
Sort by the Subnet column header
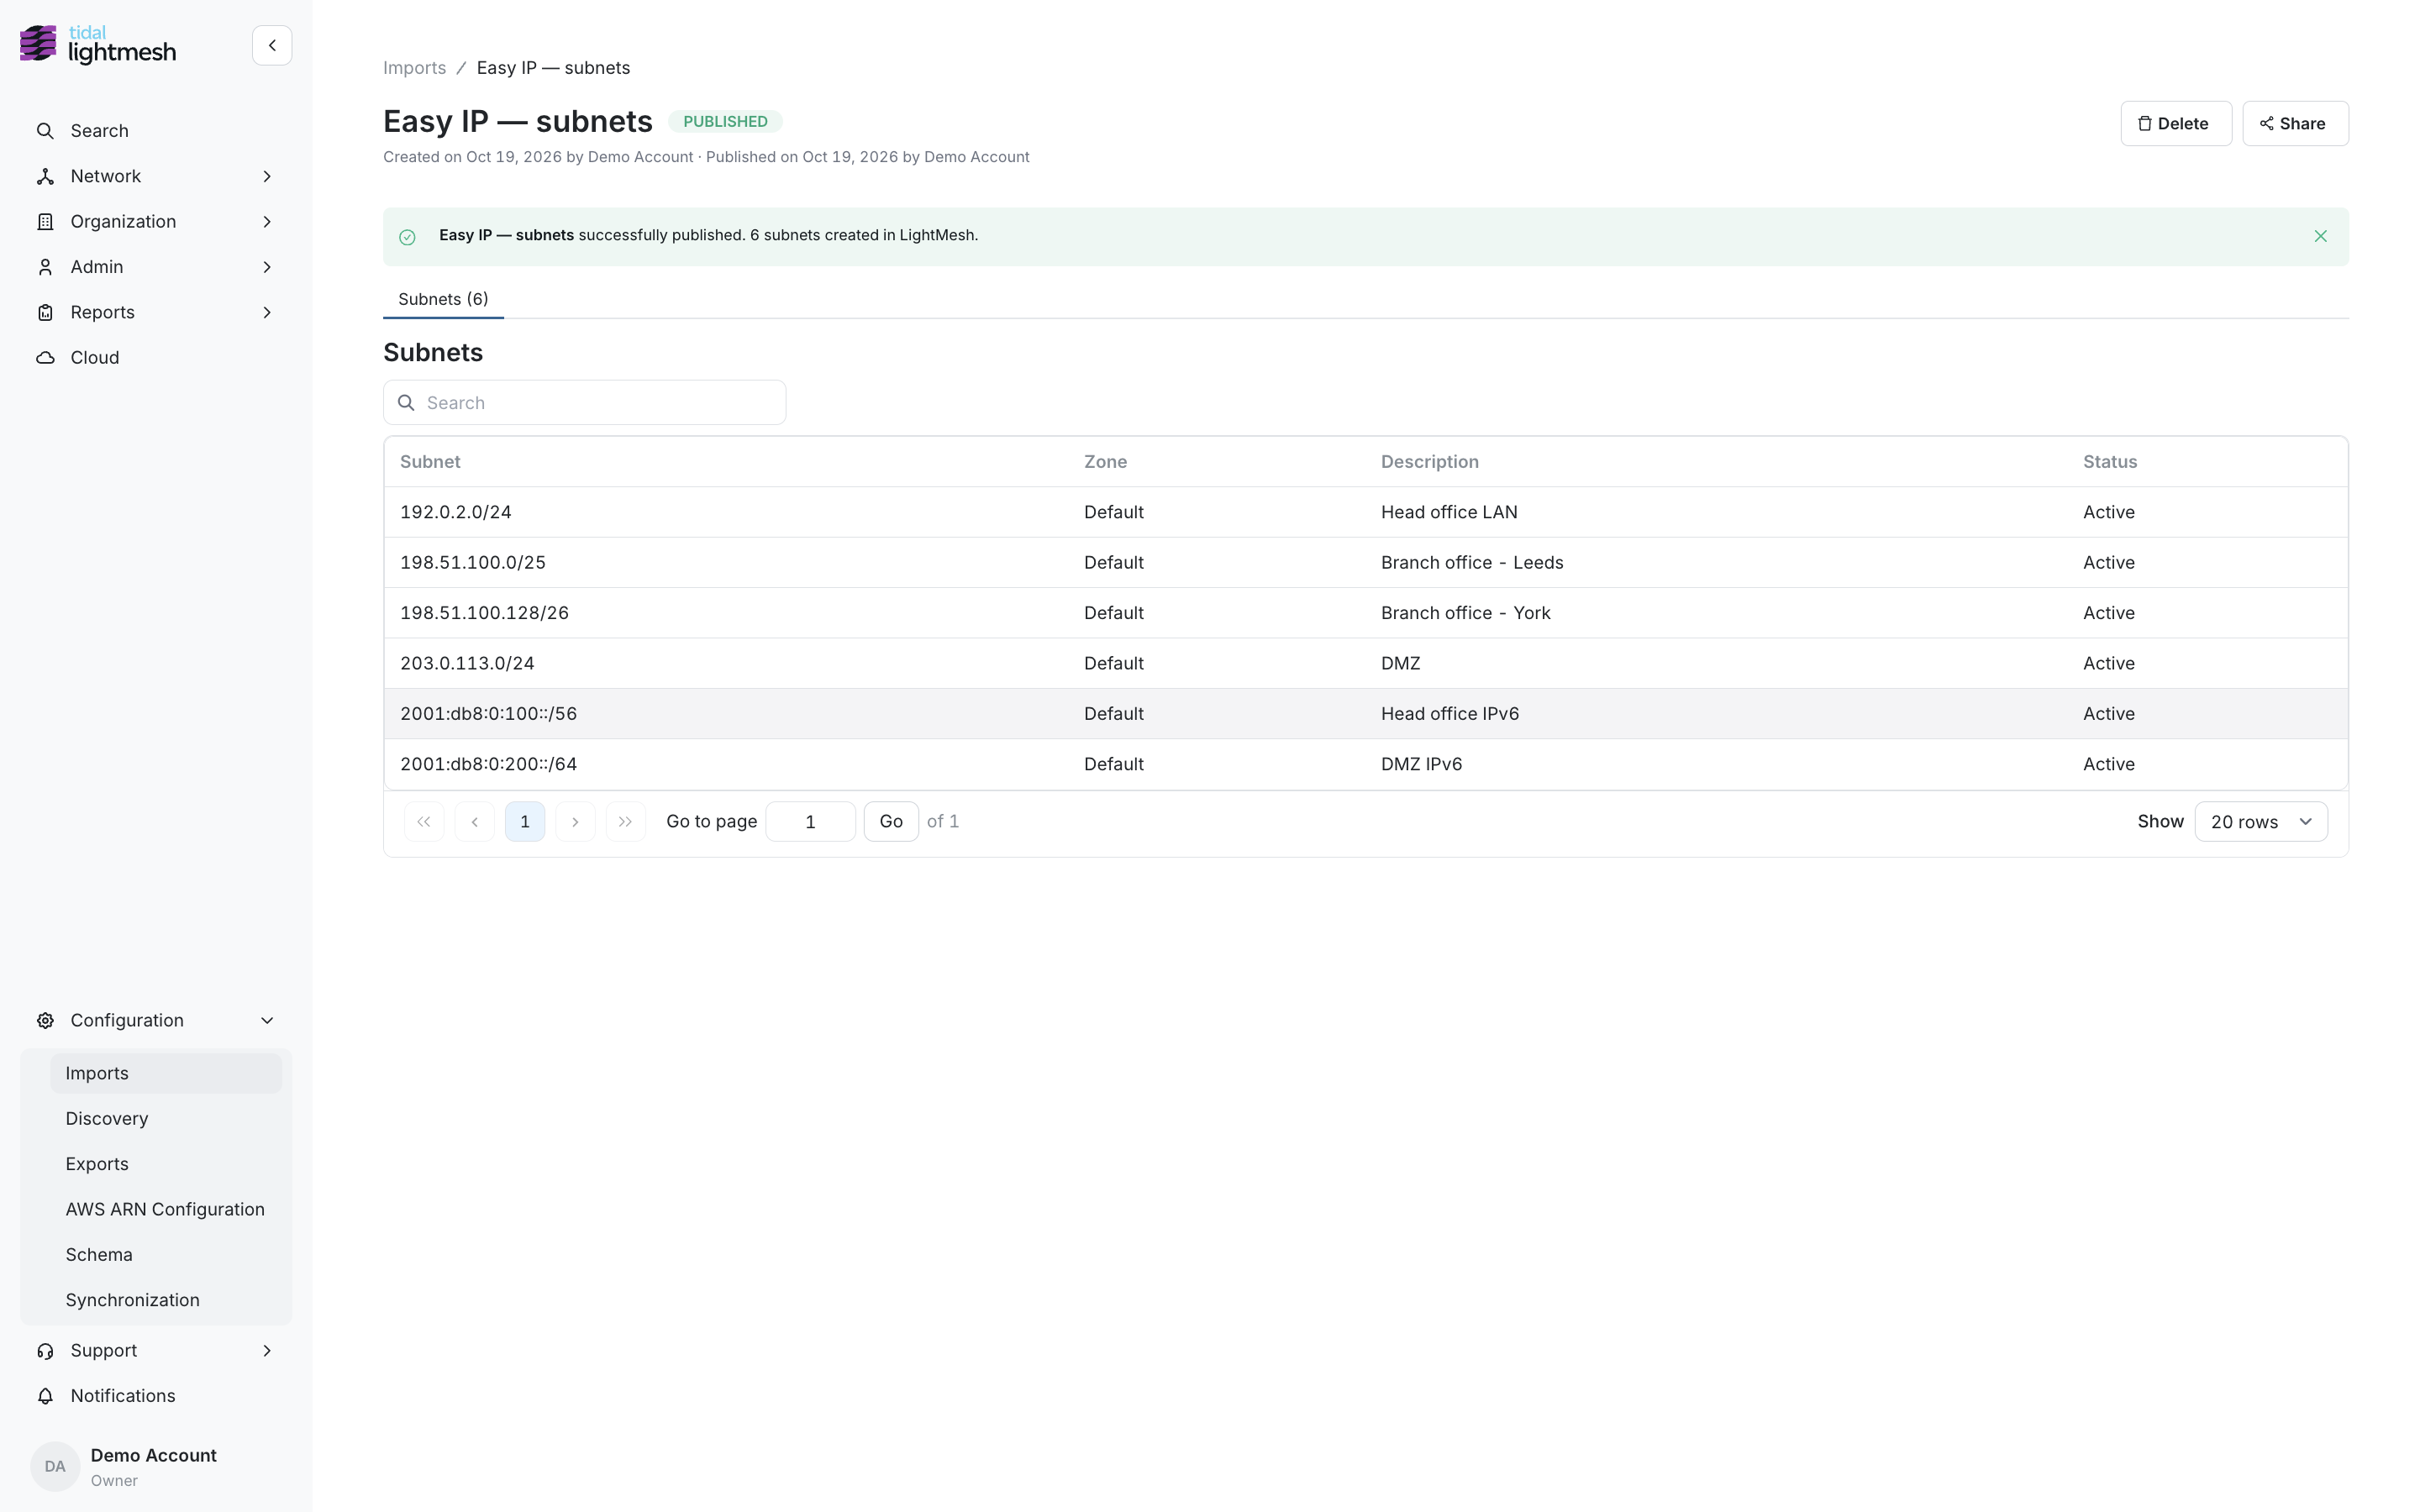point(430,461)
